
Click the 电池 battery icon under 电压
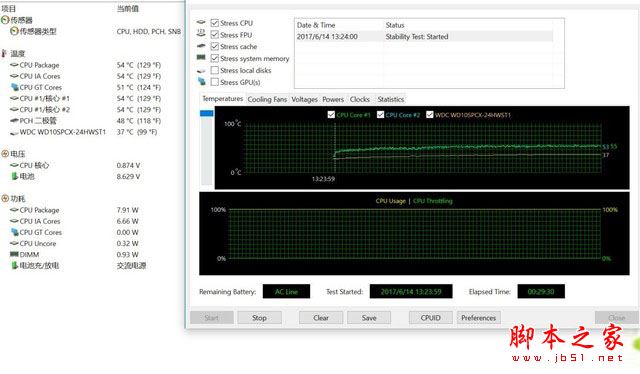[x=14, y=176]
